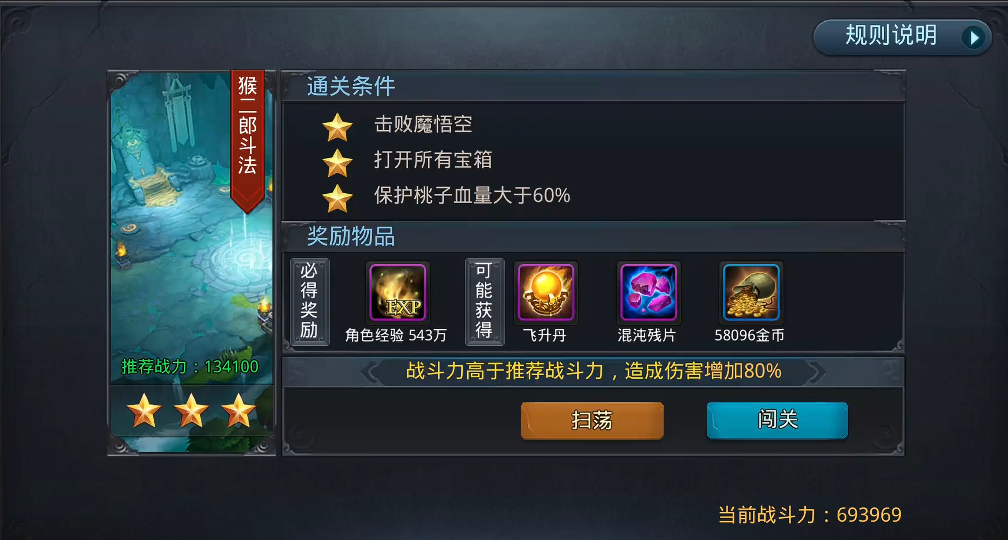Click the first star under the stage image
Image resolution: width=1008 pixels, height=540 pixels.
[144, 410]
